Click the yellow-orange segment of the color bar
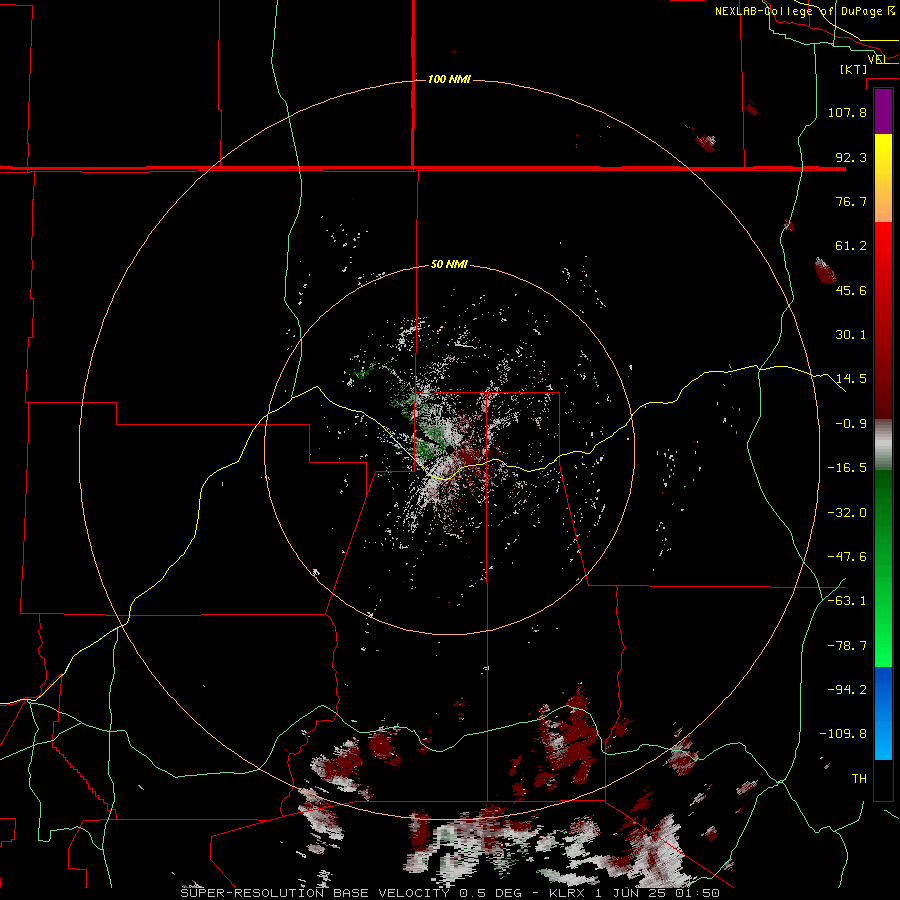 tap(883, 178)
